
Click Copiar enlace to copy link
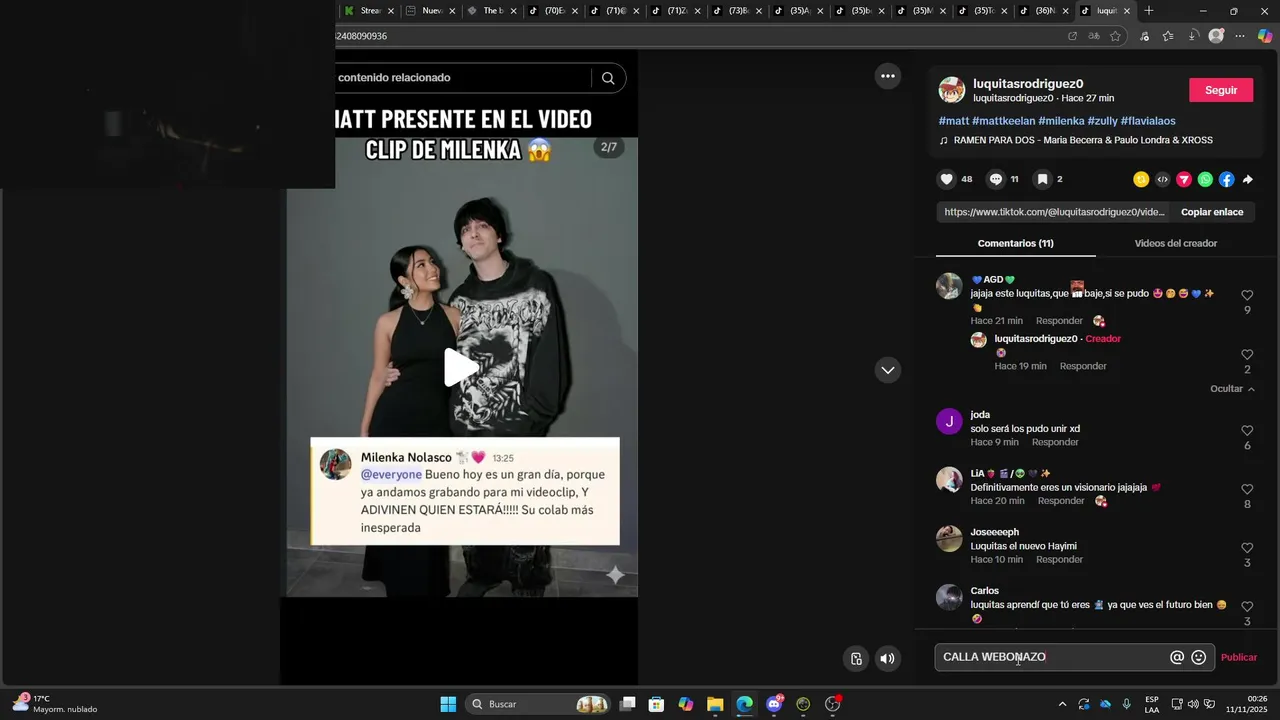tap(1212, 212)
